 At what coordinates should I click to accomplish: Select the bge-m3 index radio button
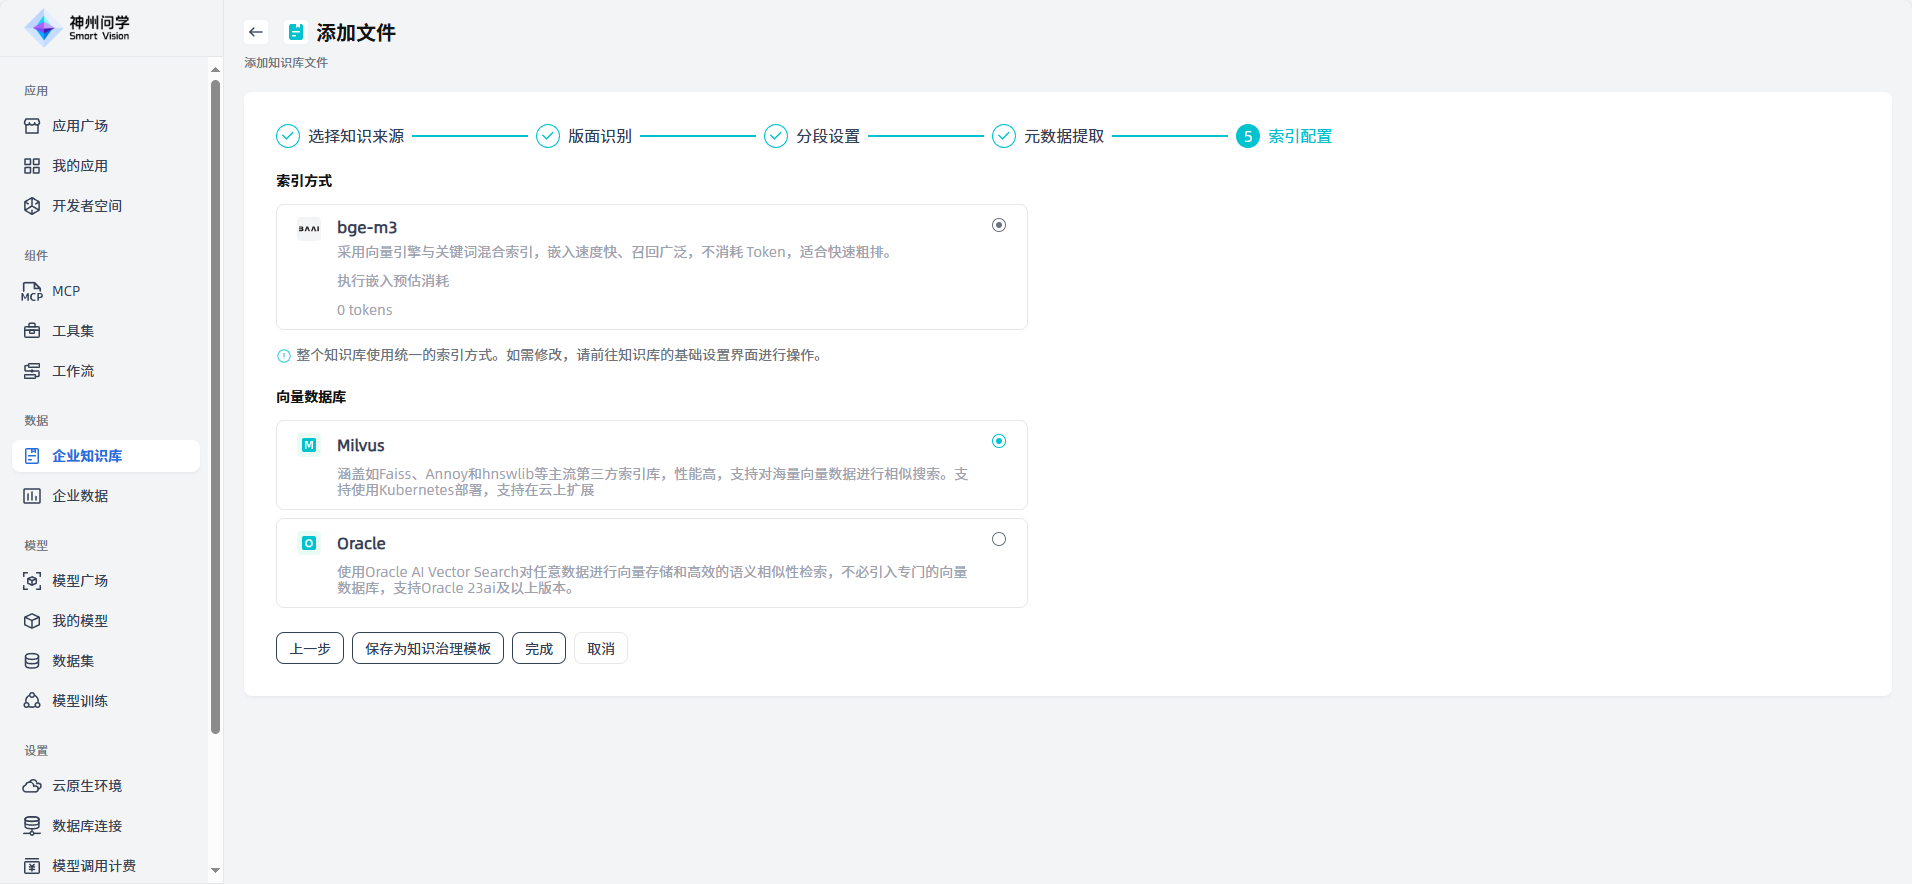(998, 225)
